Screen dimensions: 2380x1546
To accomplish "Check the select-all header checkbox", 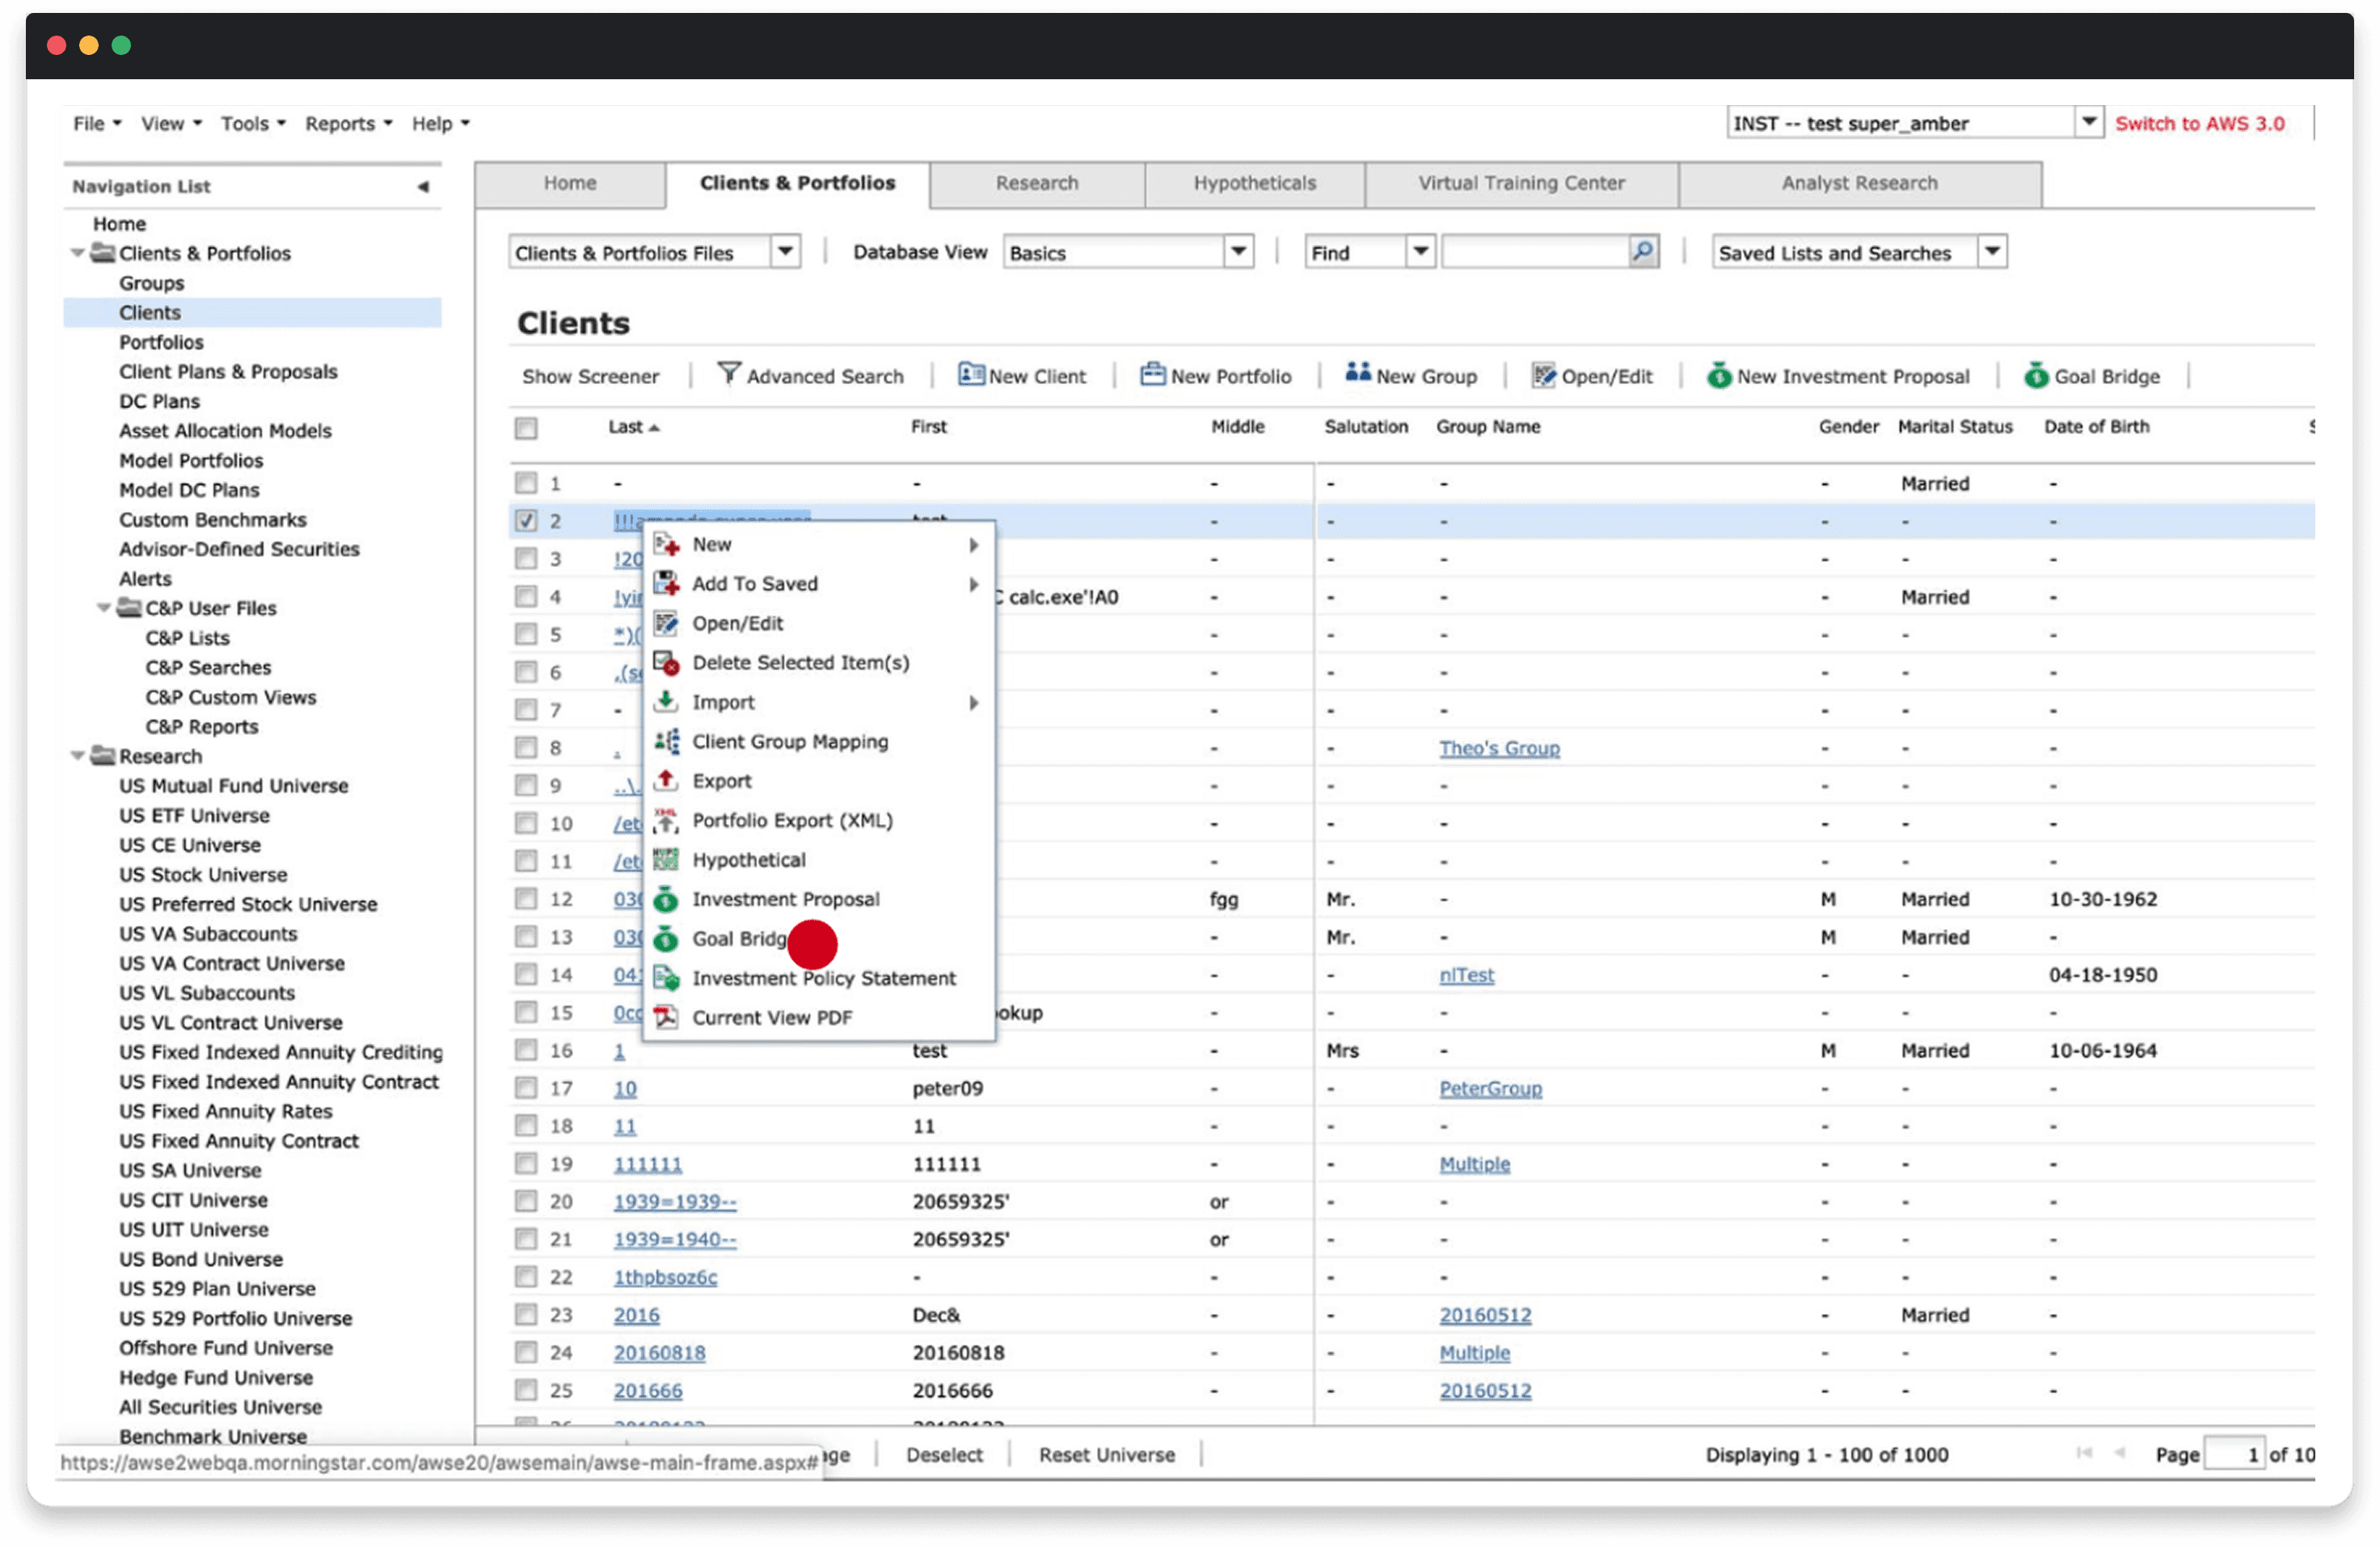I will pyautogui.click(x=526, y=428).
